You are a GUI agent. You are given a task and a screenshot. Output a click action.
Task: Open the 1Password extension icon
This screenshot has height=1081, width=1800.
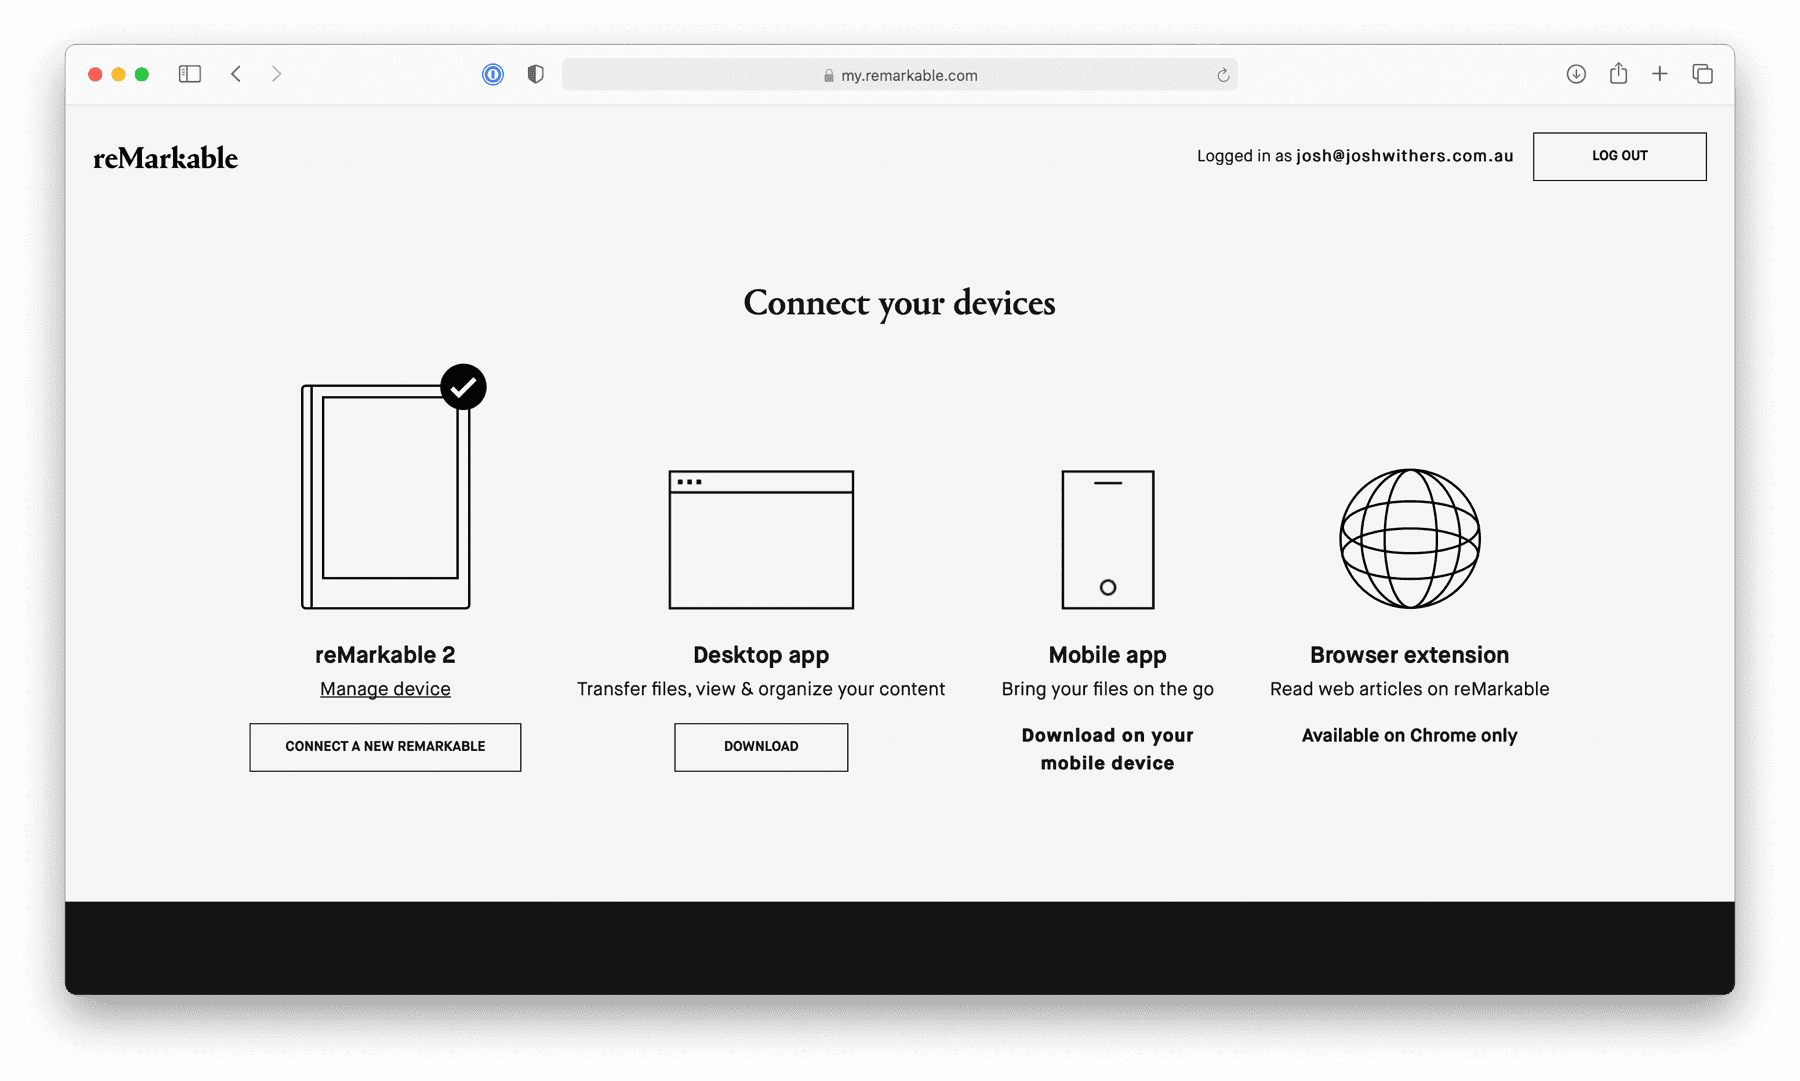coord(493,74)
